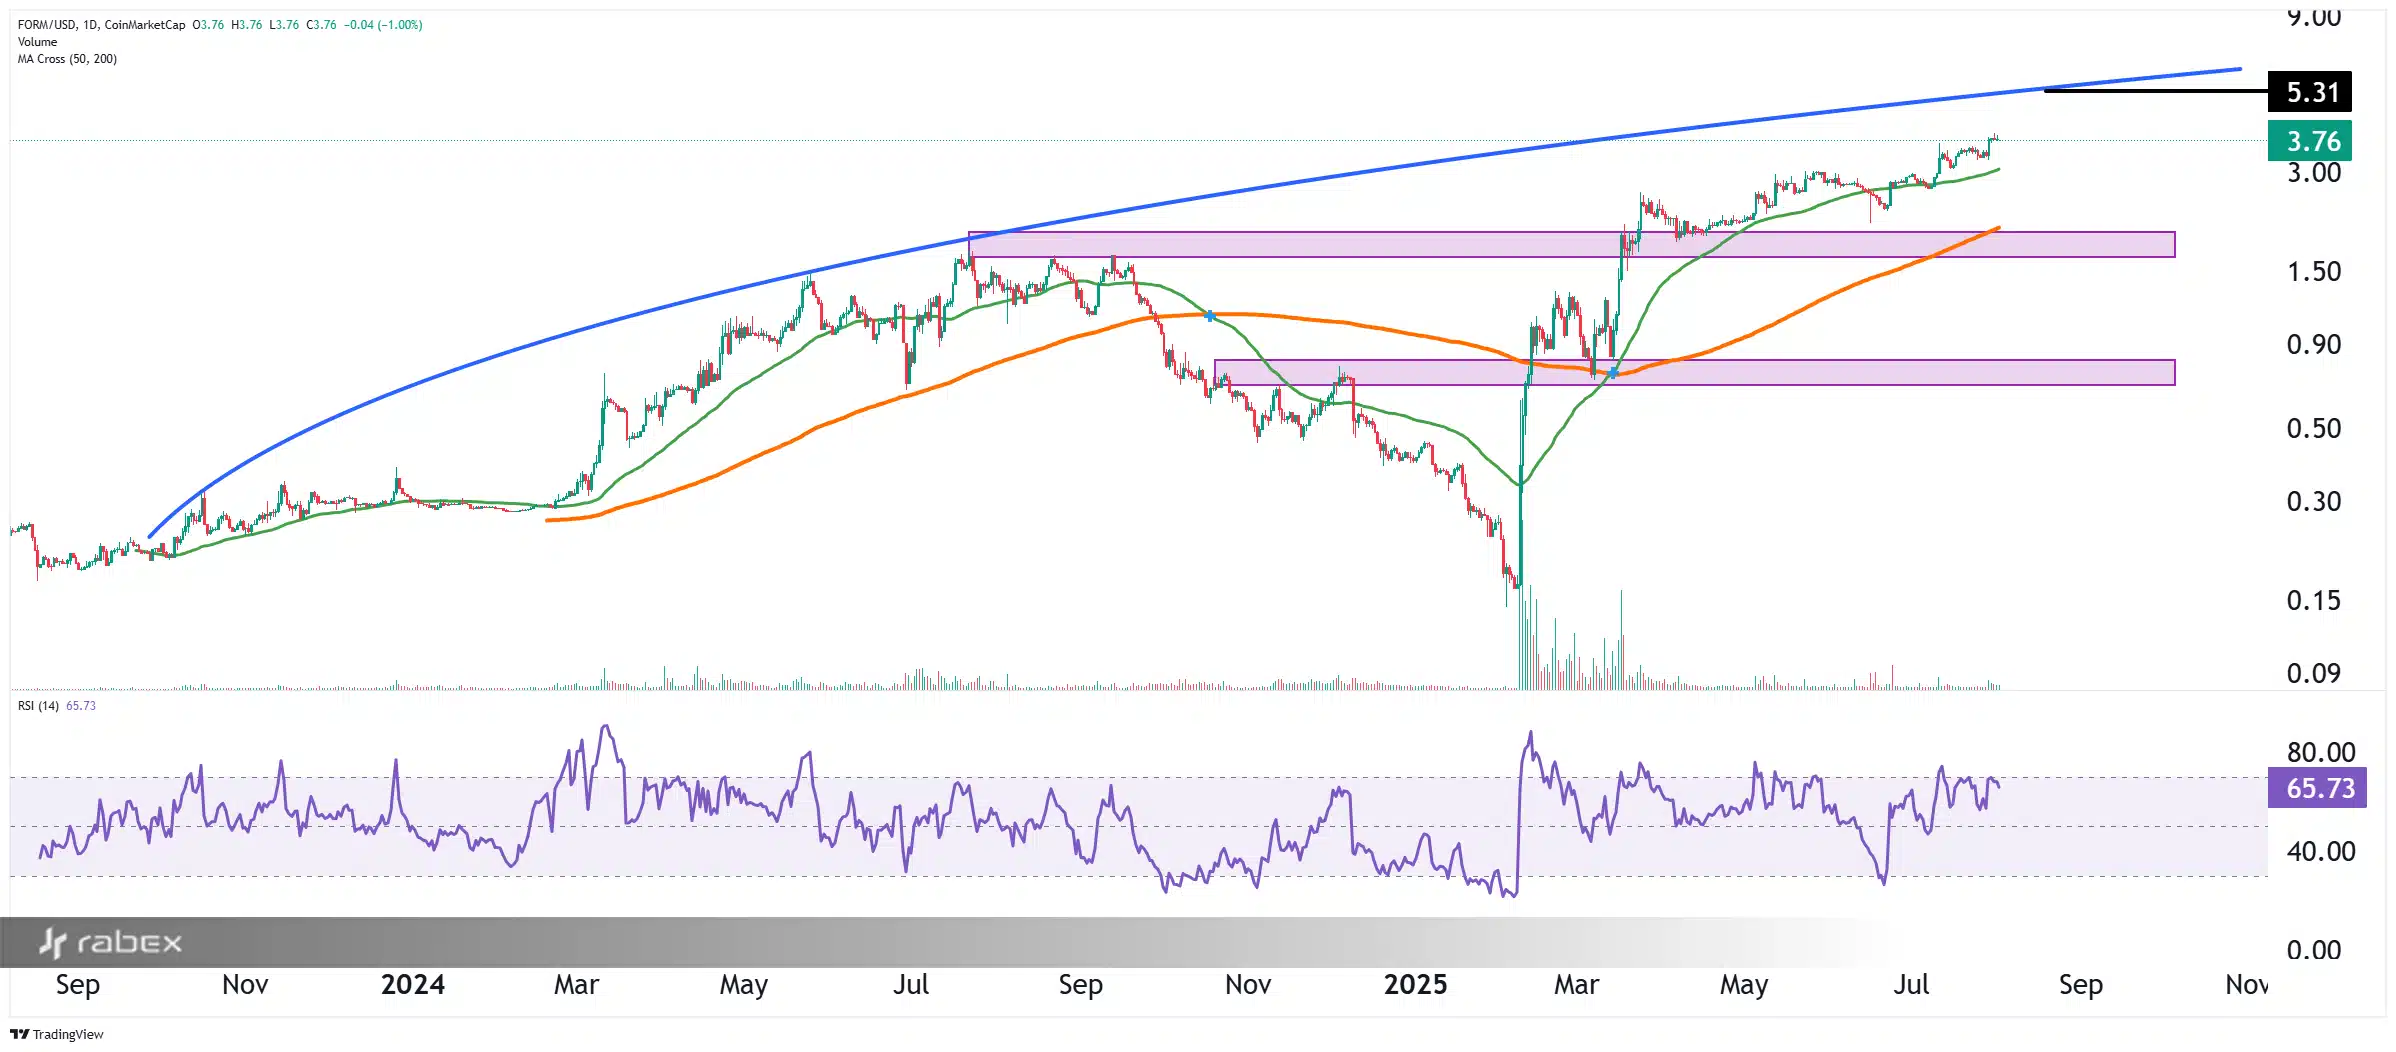Click the purple 65.73 RSI value tag
This screenshot has width=2396, height=1052.
[x=2317, y=788]
